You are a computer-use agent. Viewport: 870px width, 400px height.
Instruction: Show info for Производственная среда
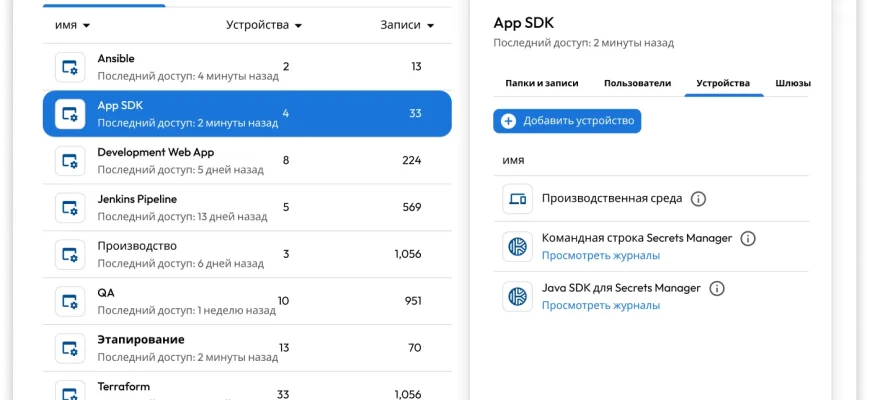pos(699,199)
